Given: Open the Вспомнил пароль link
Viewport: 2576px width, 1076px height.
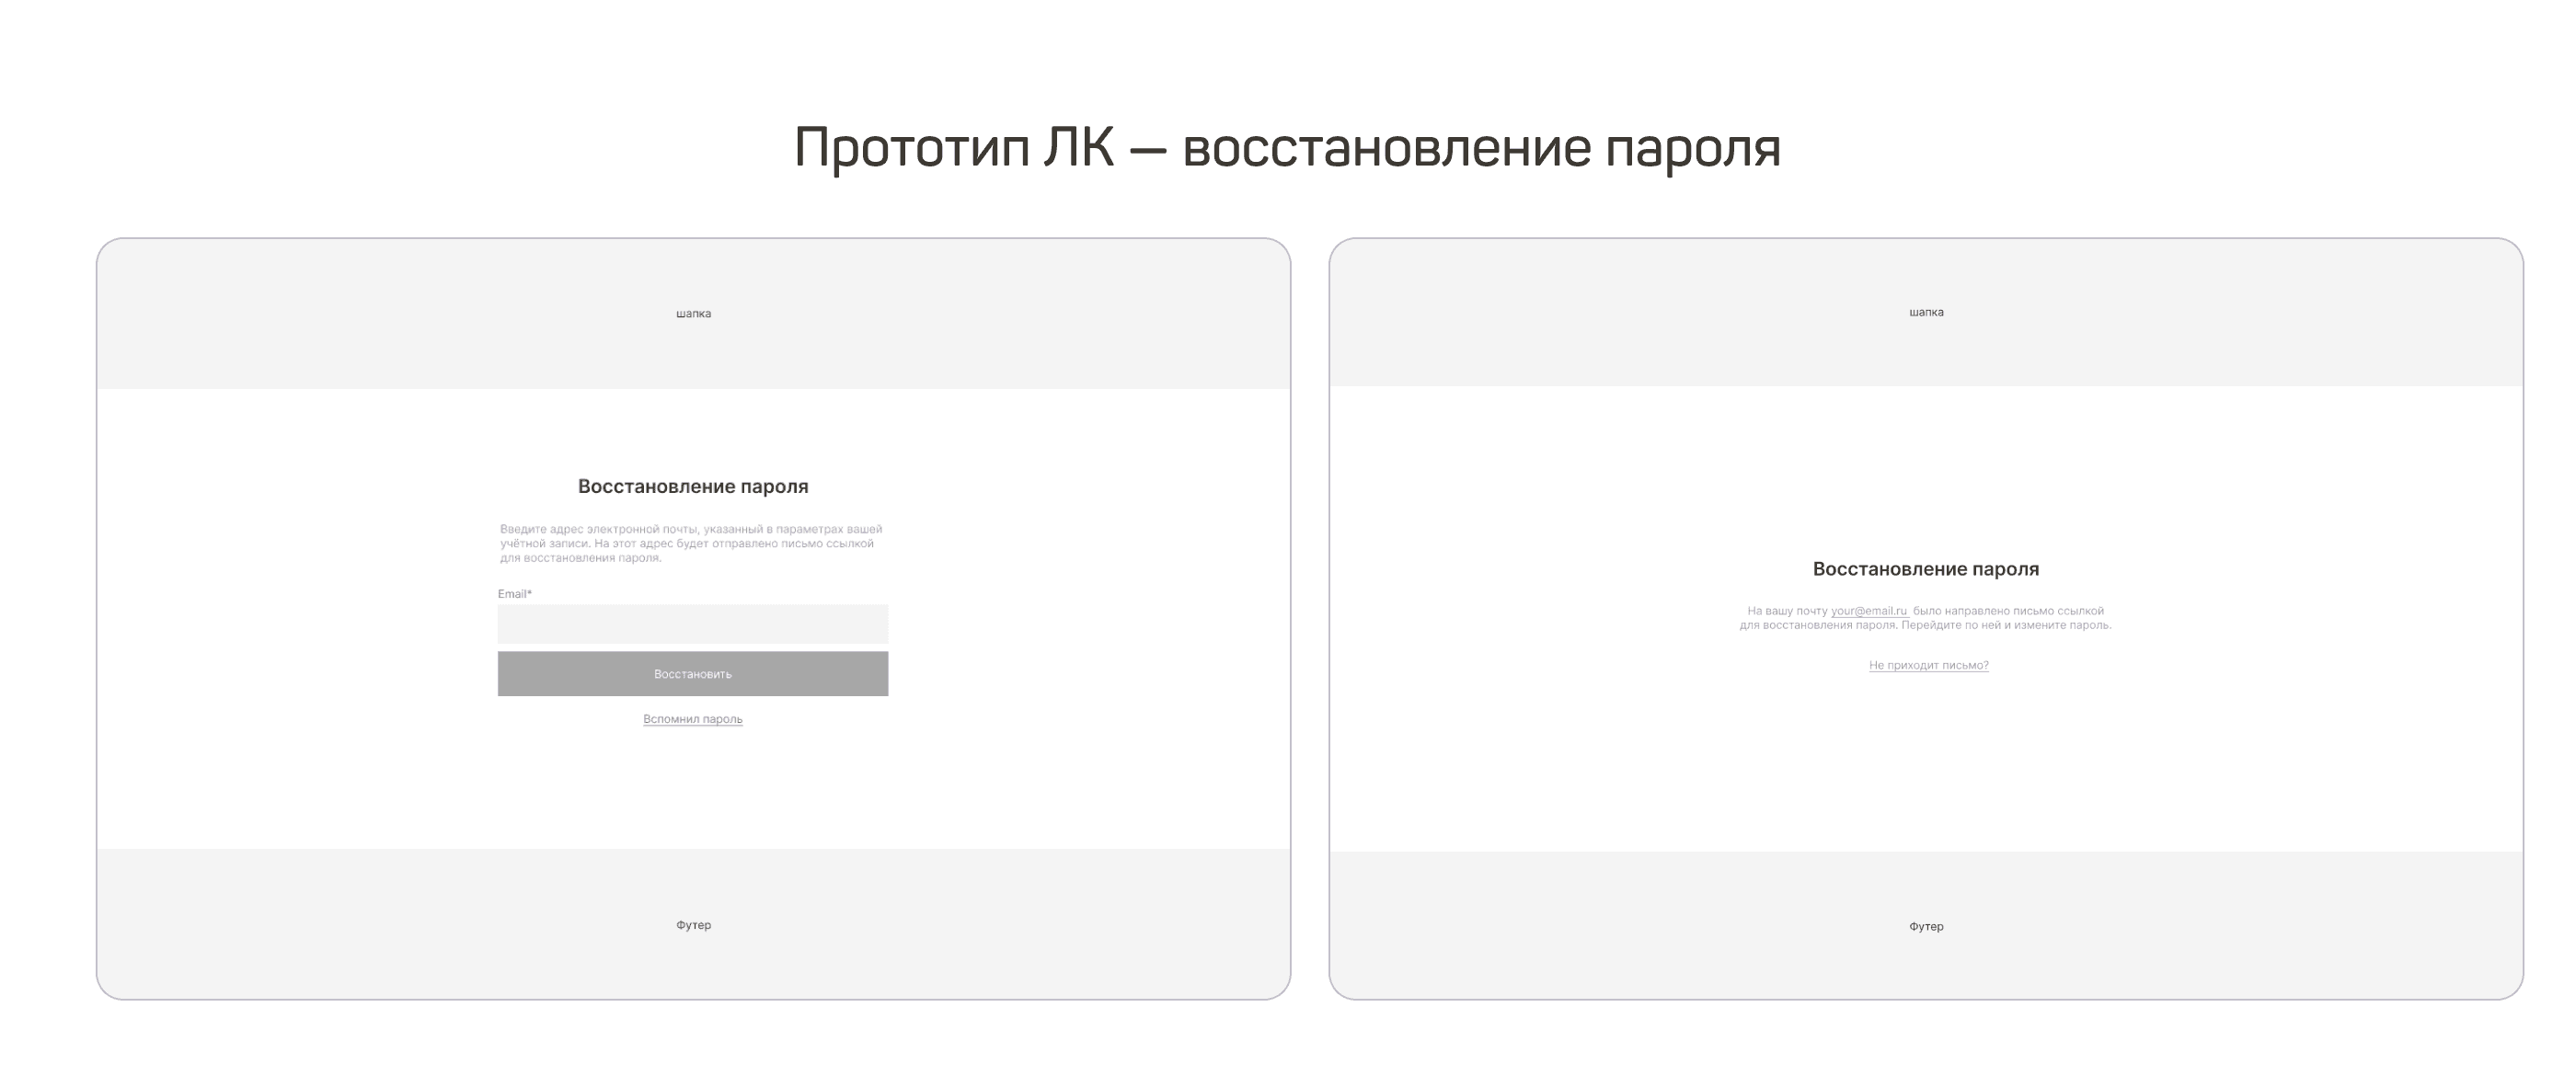Looking at the screenshot, I should click(x=692, y=719).
